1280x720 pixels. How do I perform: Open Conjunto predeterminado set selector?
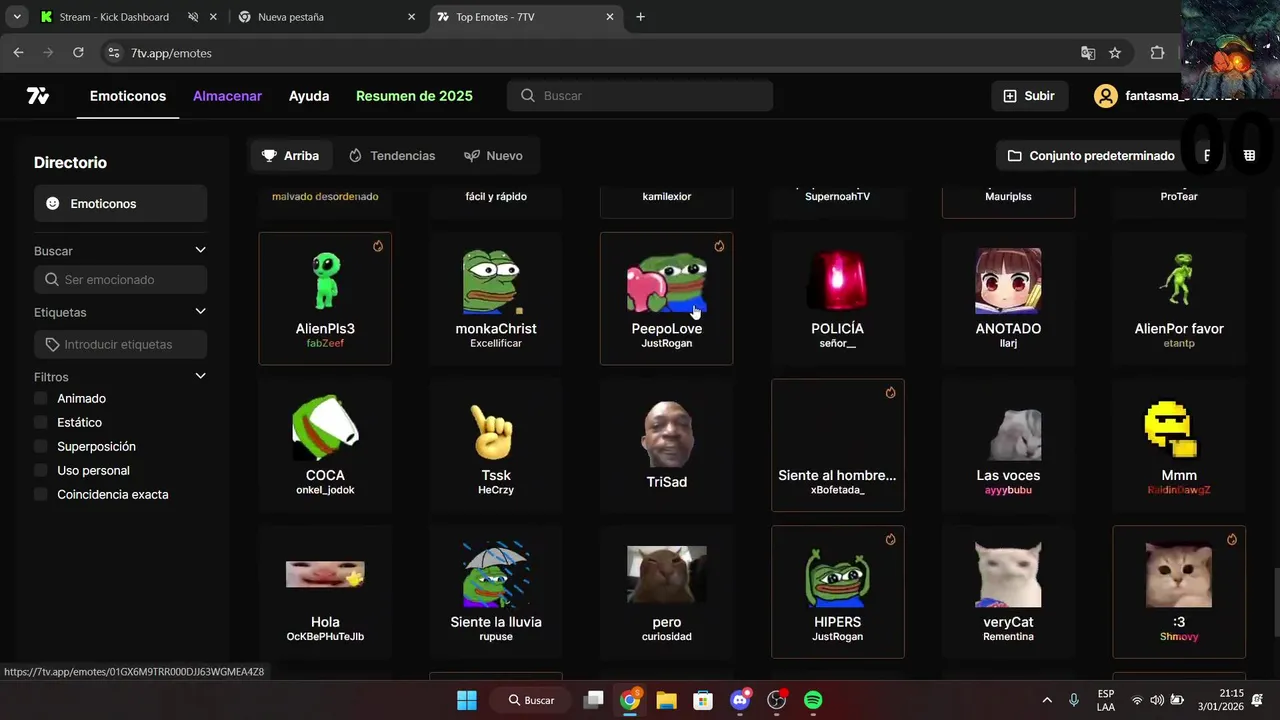pos(1091,156)
